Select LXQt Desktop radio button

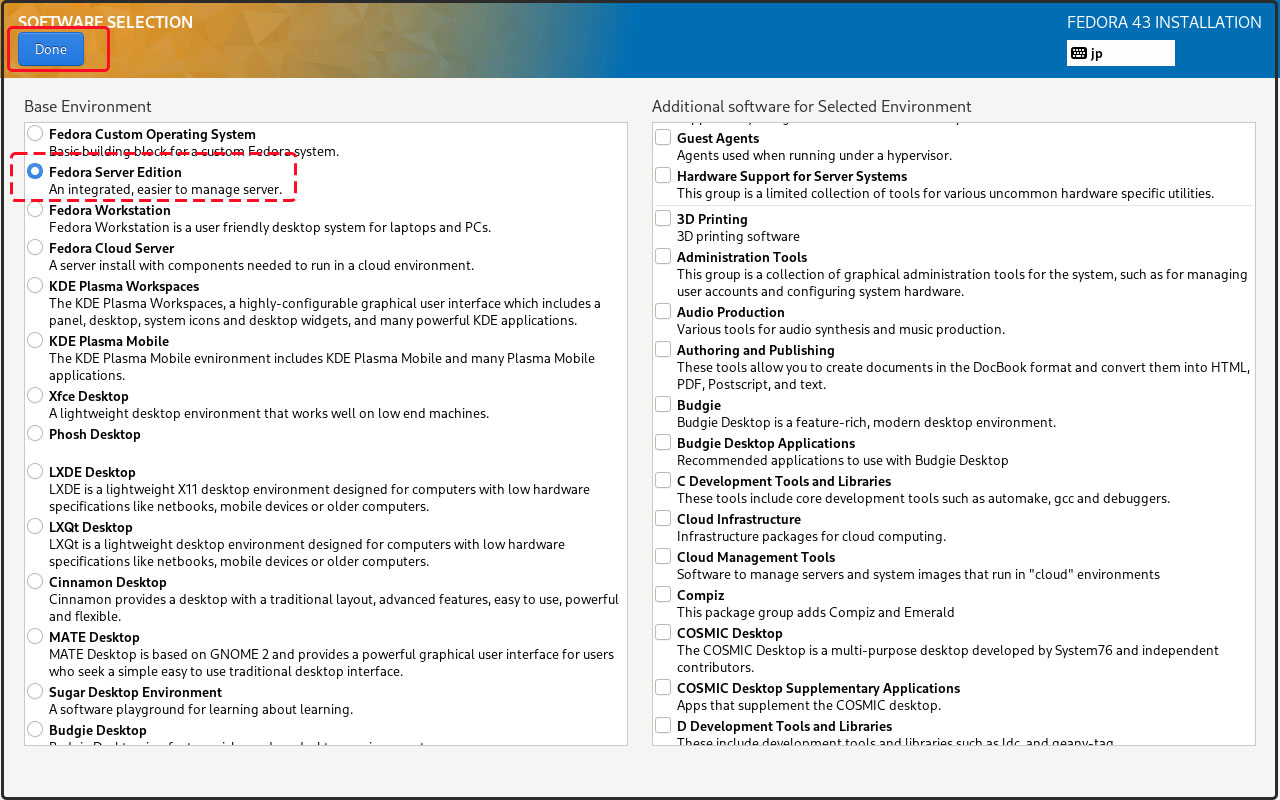(x=36, y=527)
